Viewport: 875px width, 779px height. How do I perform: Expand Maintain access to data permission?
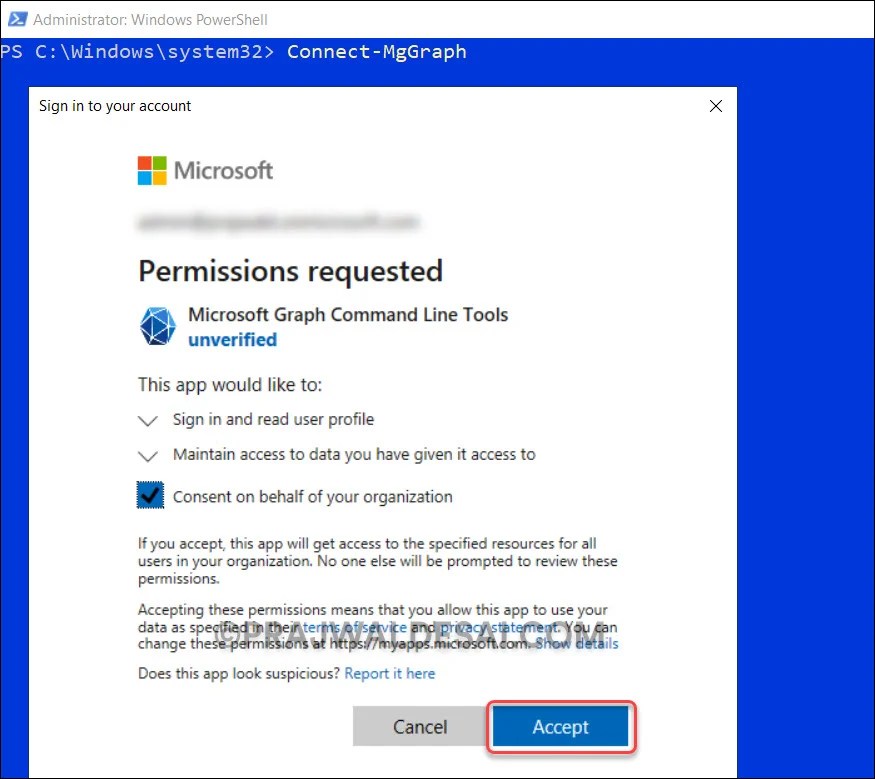click(x=147, y=456)
